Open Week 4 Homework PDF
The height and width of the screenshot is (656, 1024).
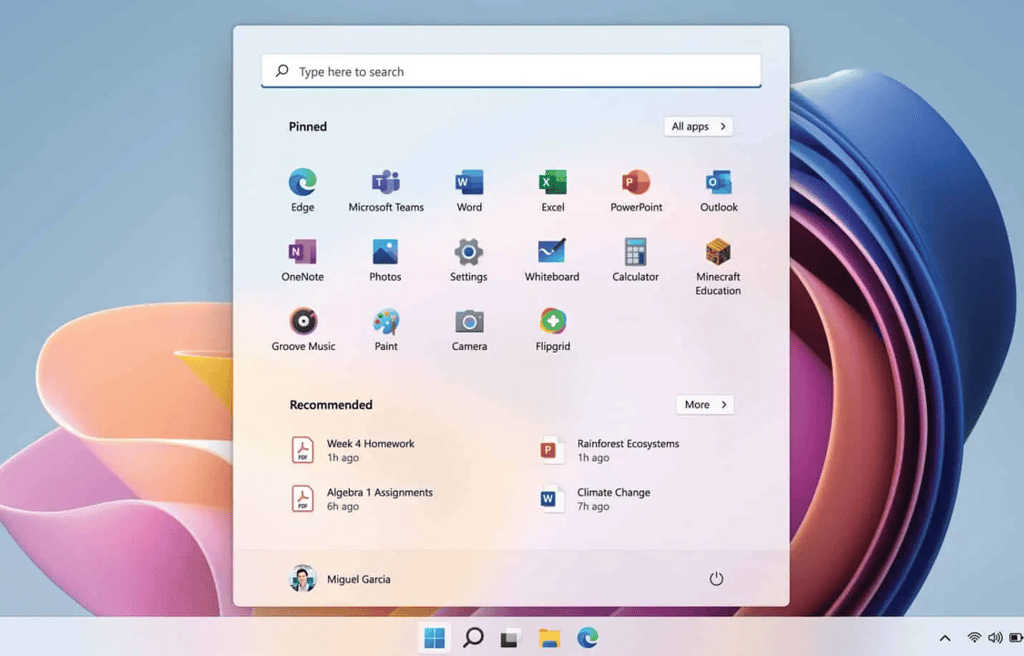(353, 450)
